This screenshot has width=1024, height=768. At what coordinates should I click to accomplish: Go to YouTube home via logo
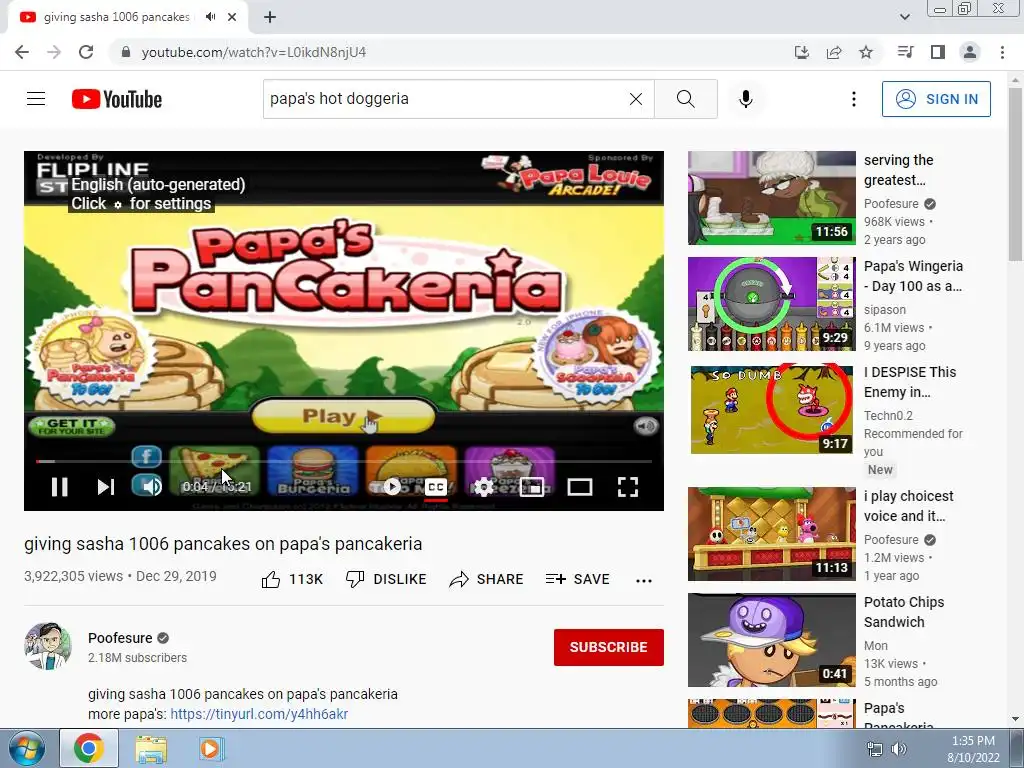click(x=117, y=99)
